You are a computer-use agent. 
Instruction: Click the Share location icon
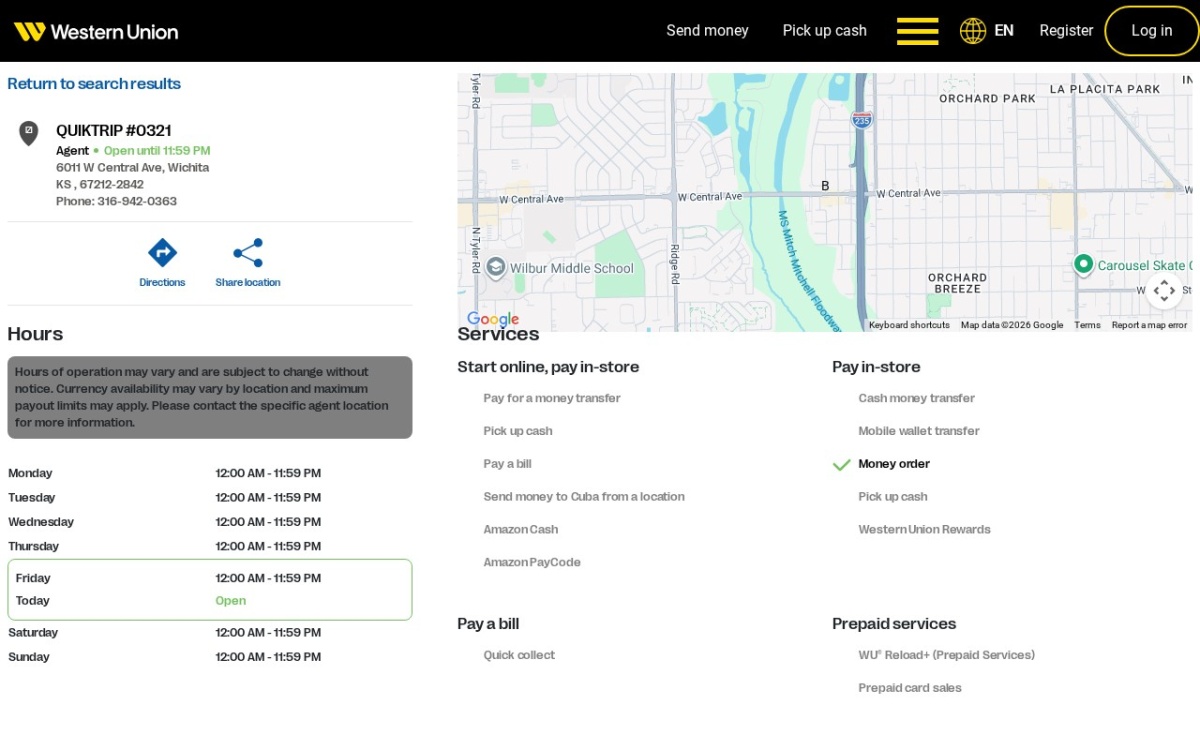(x=248, y=252)
